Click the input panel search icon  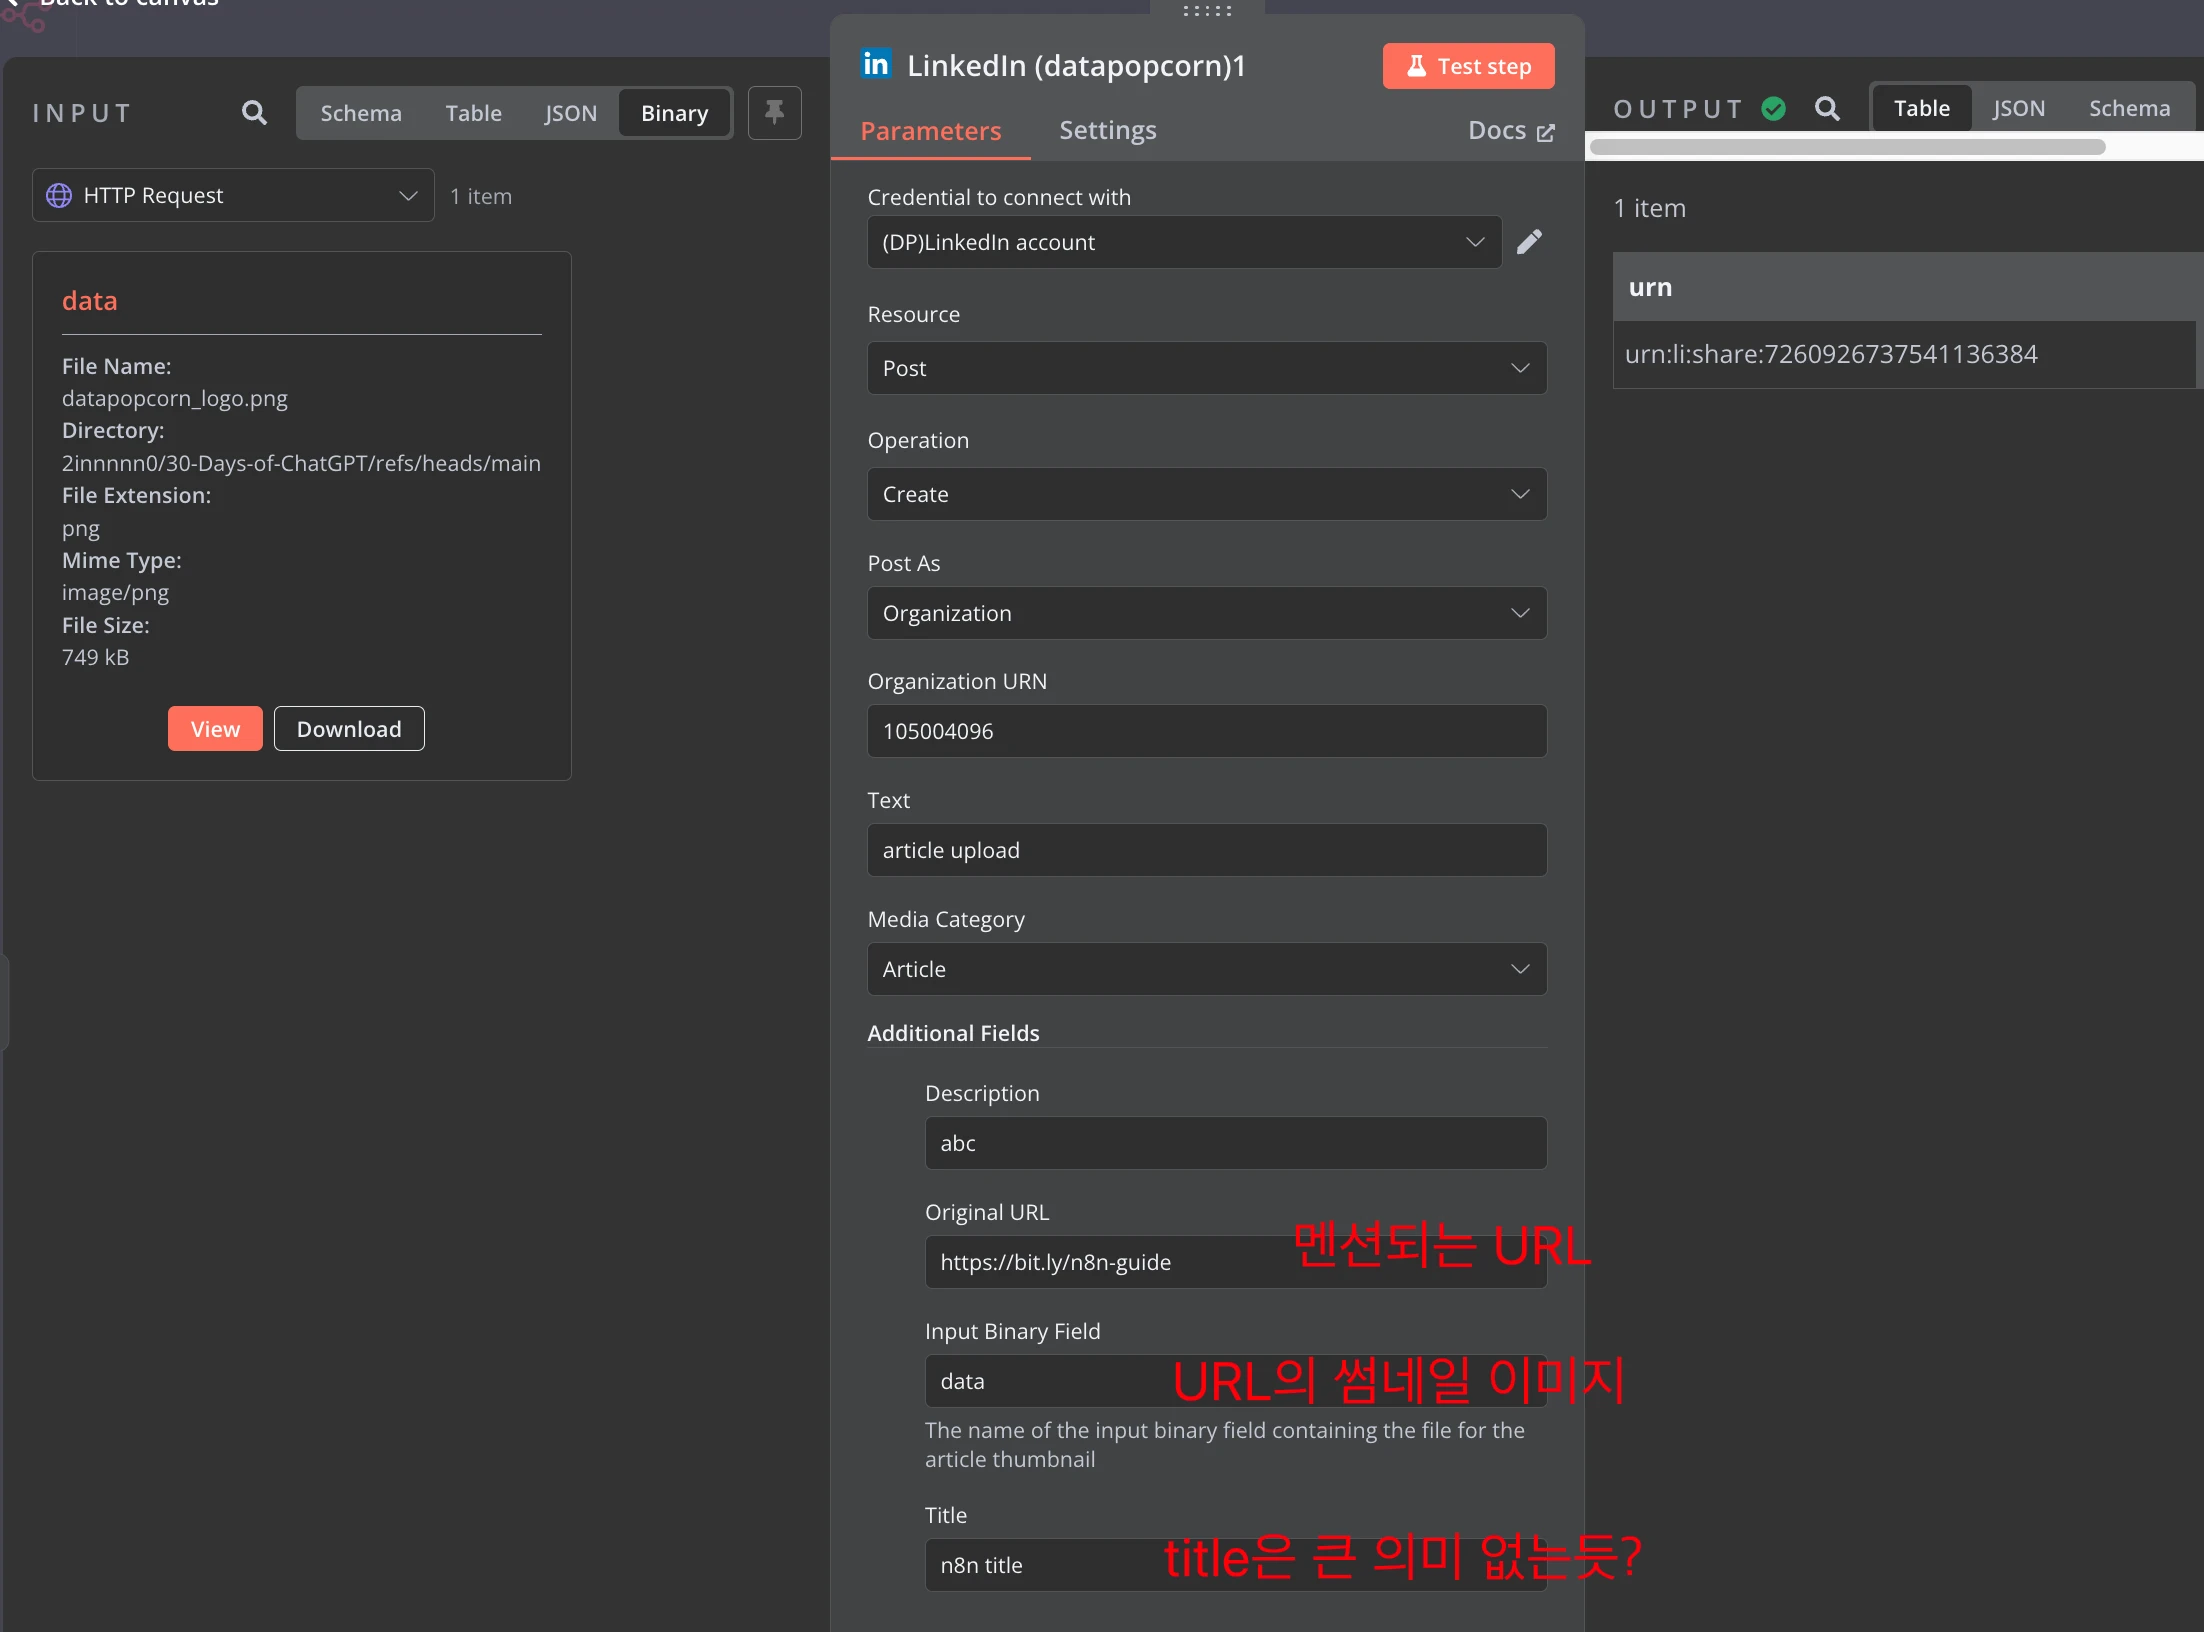point(254,113)
